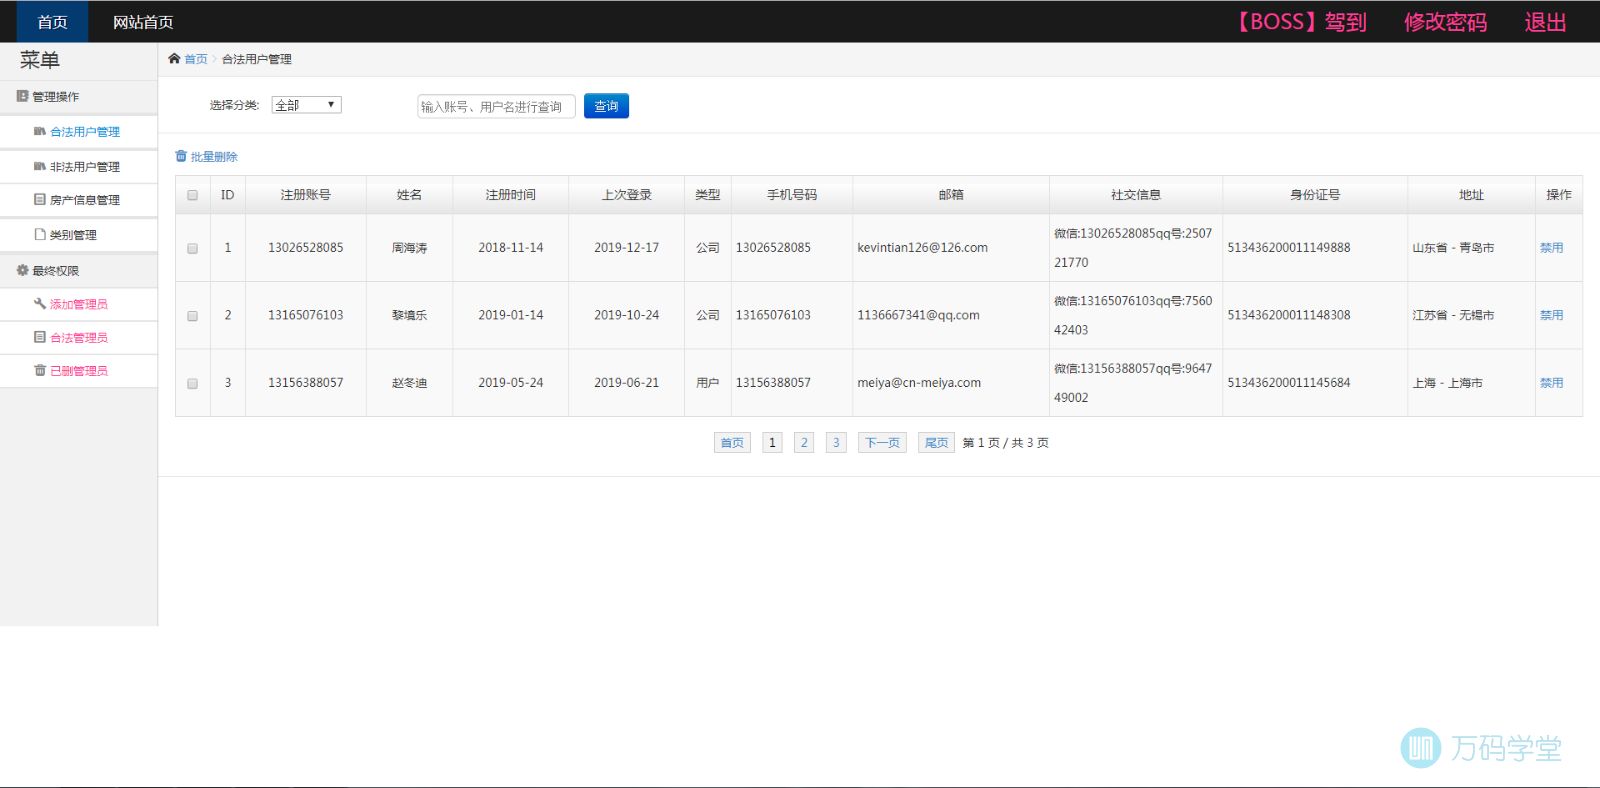Open 合法管理员 in the sidebar menu
This screenshot has width=1600, height=788.
point(79,338)
